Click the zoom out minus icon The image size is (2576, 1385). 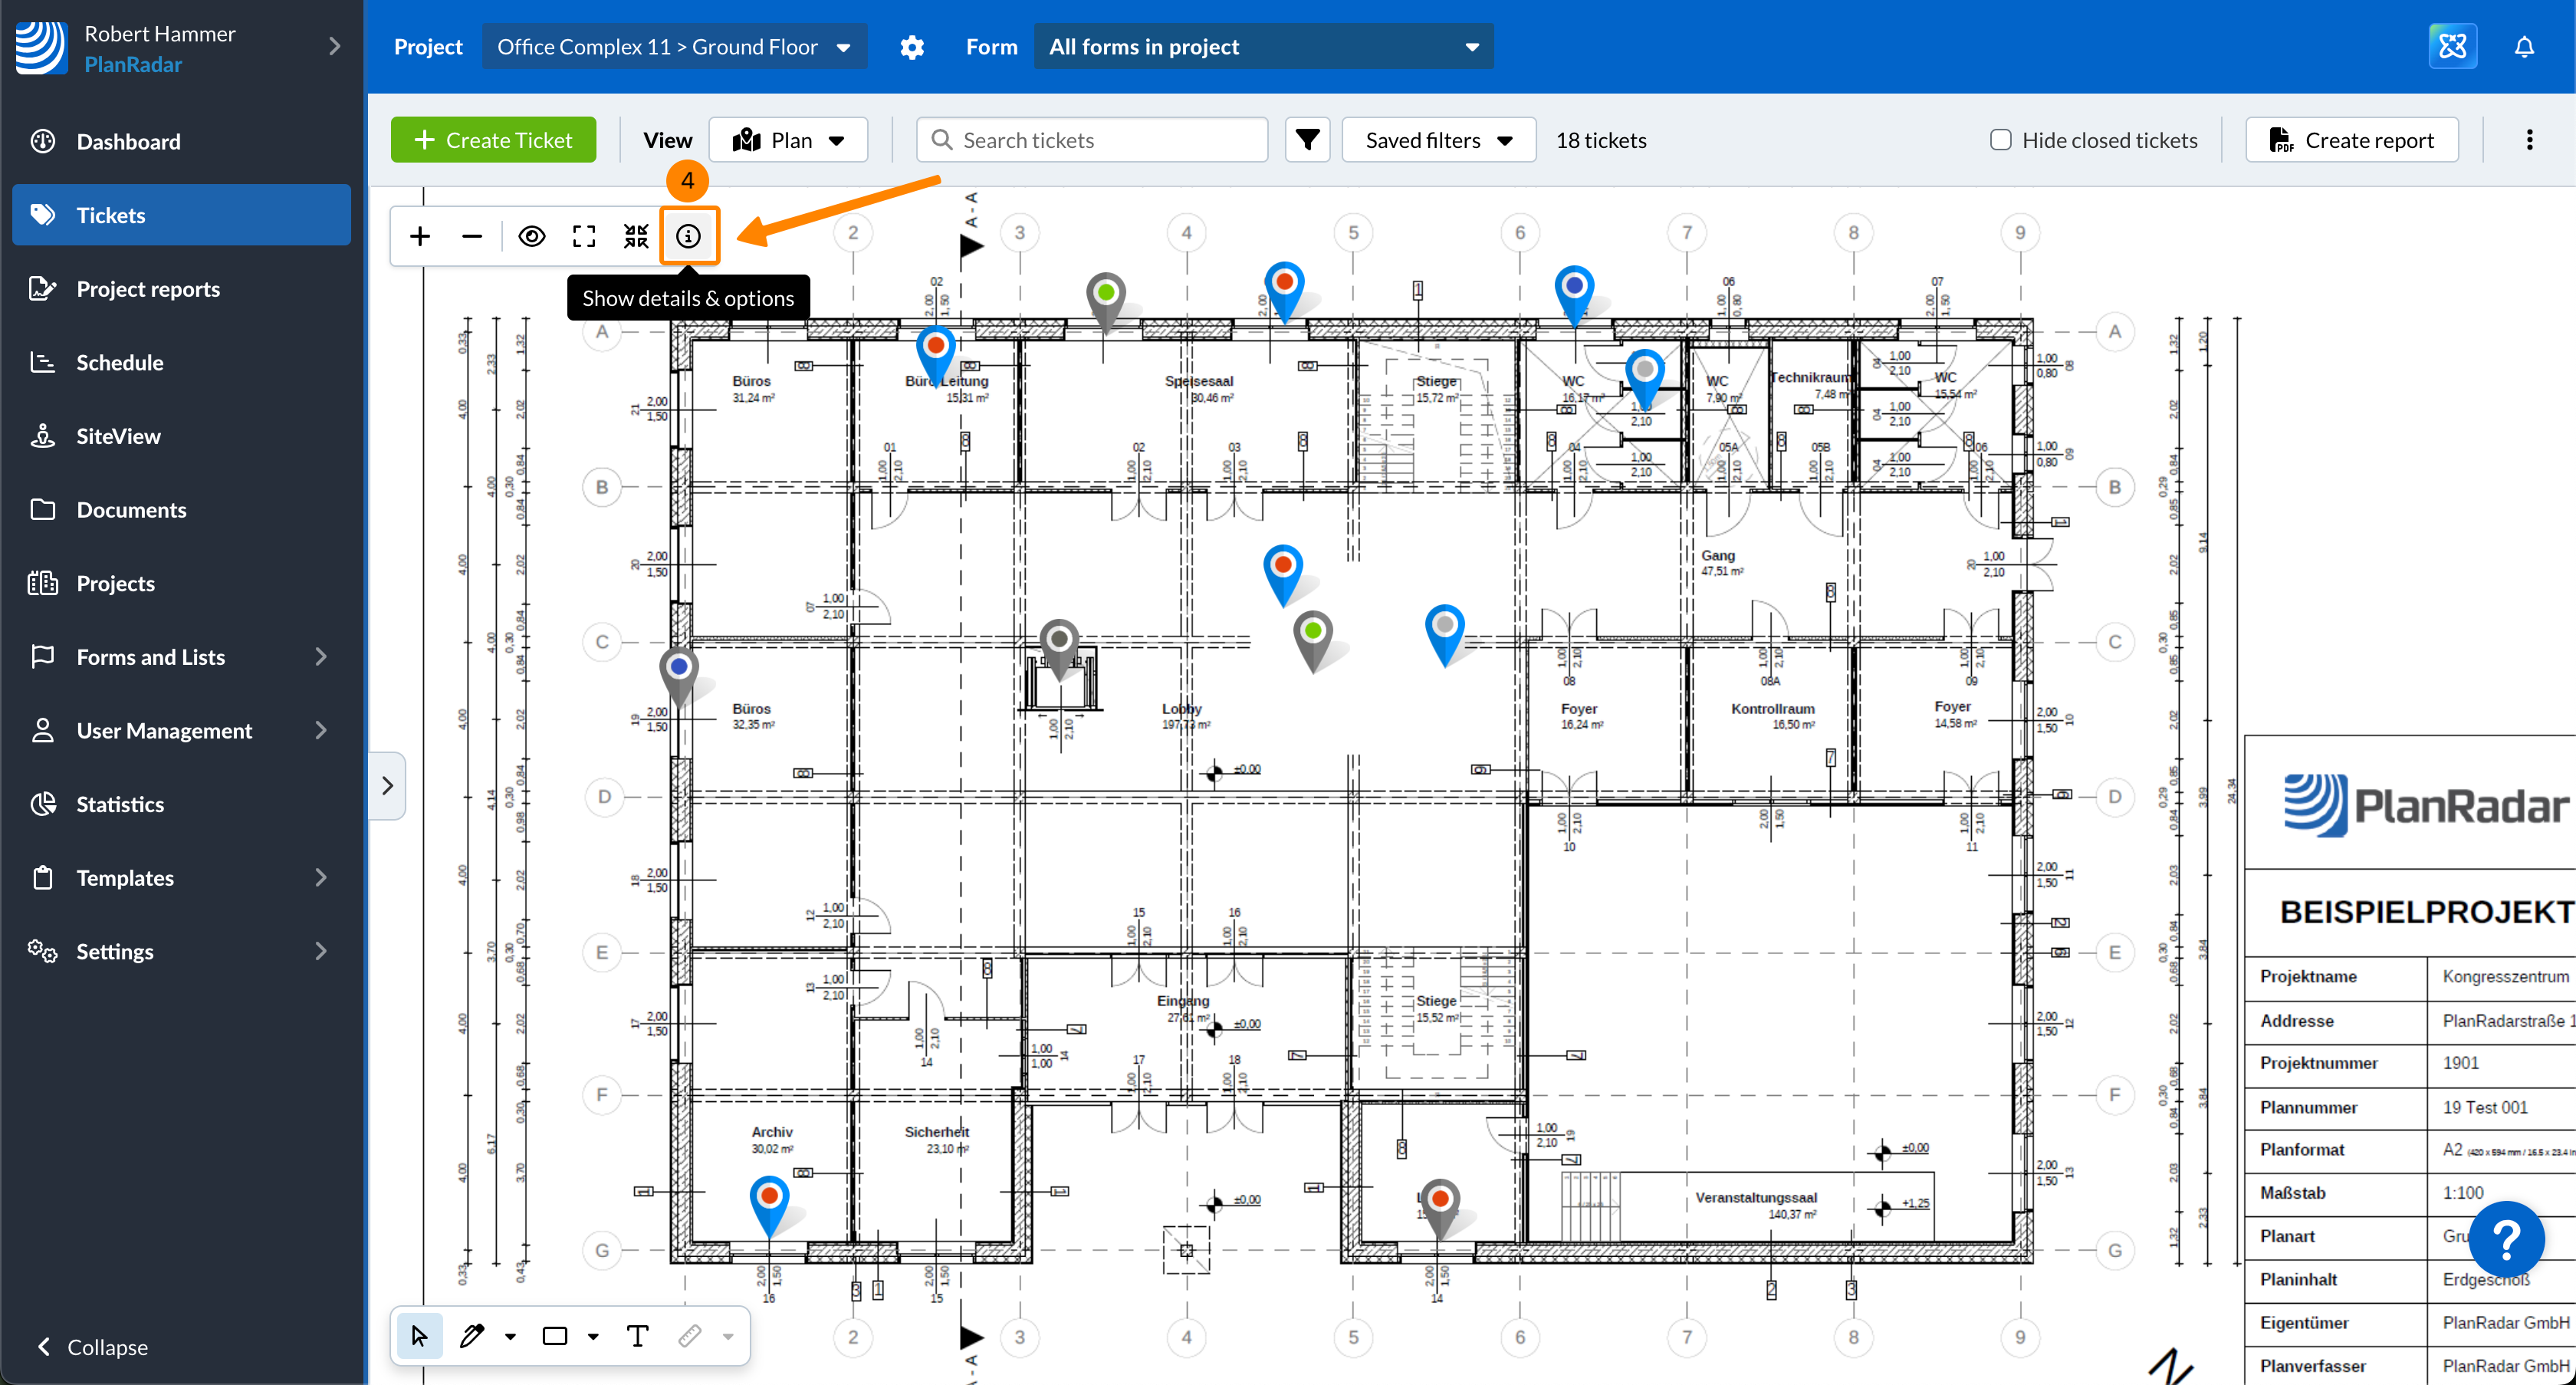coord(472,236)
